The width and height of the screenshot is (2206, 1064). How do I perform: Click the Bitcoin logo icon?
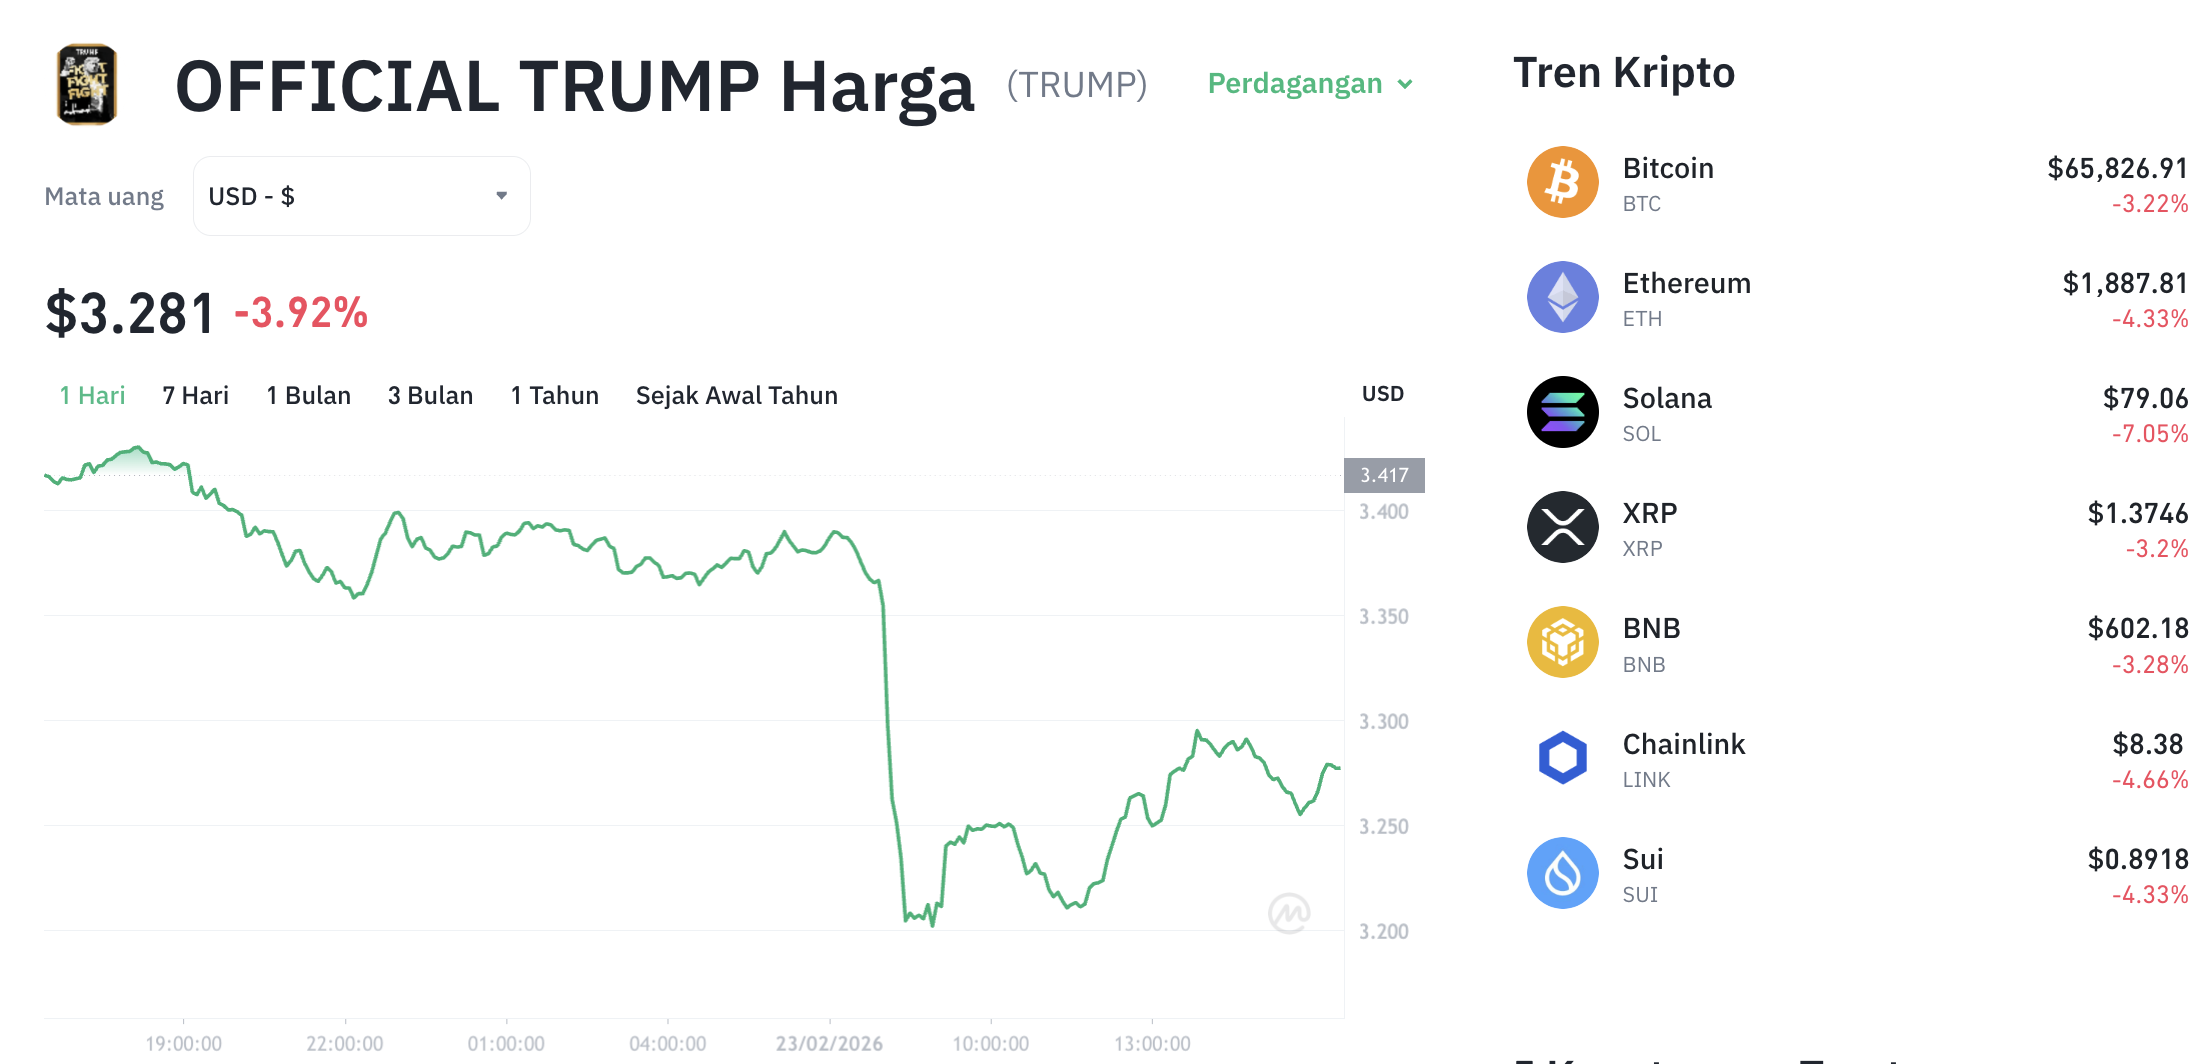(x=1562, y=183)
